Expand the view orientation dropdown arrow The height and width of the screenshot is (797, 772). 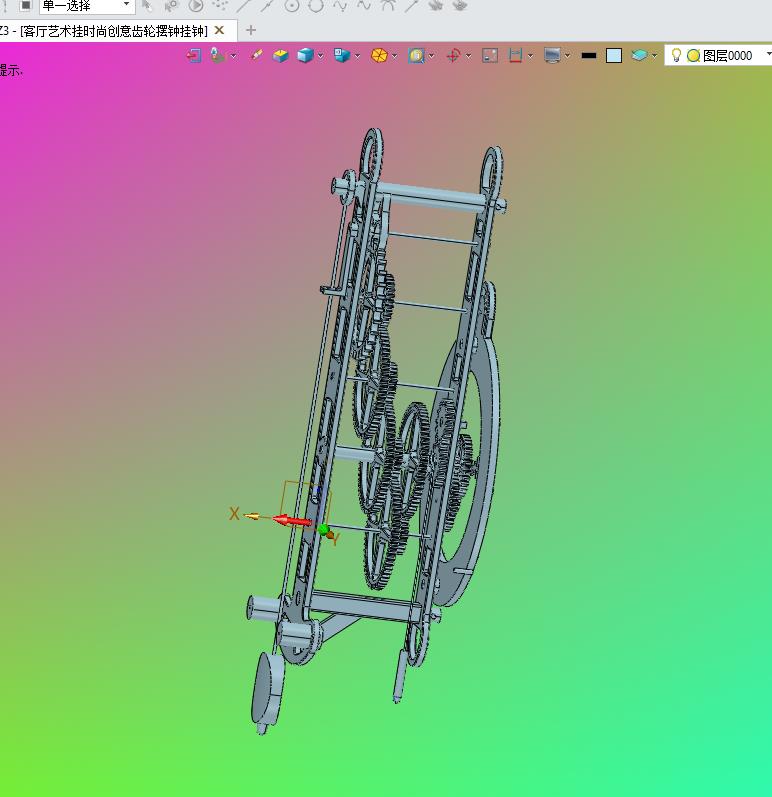coord(358,56)
